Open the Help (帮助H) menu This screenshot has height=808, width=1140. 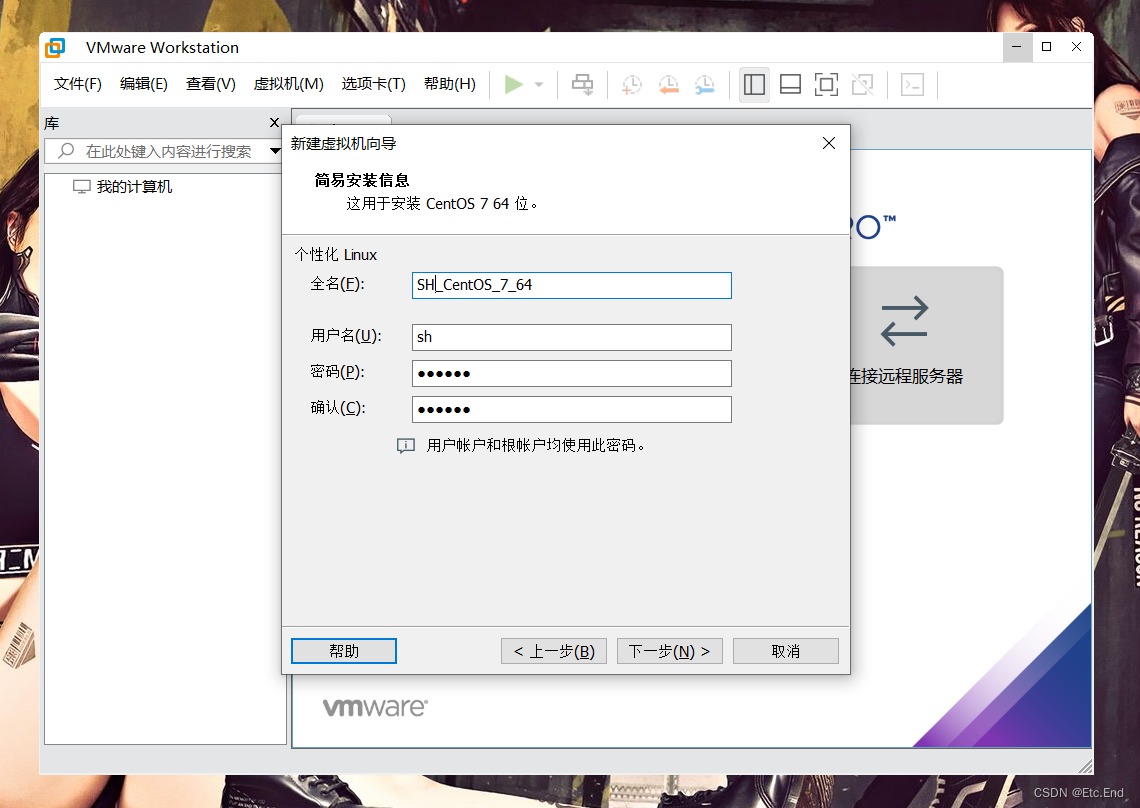[x=450, y=84]
